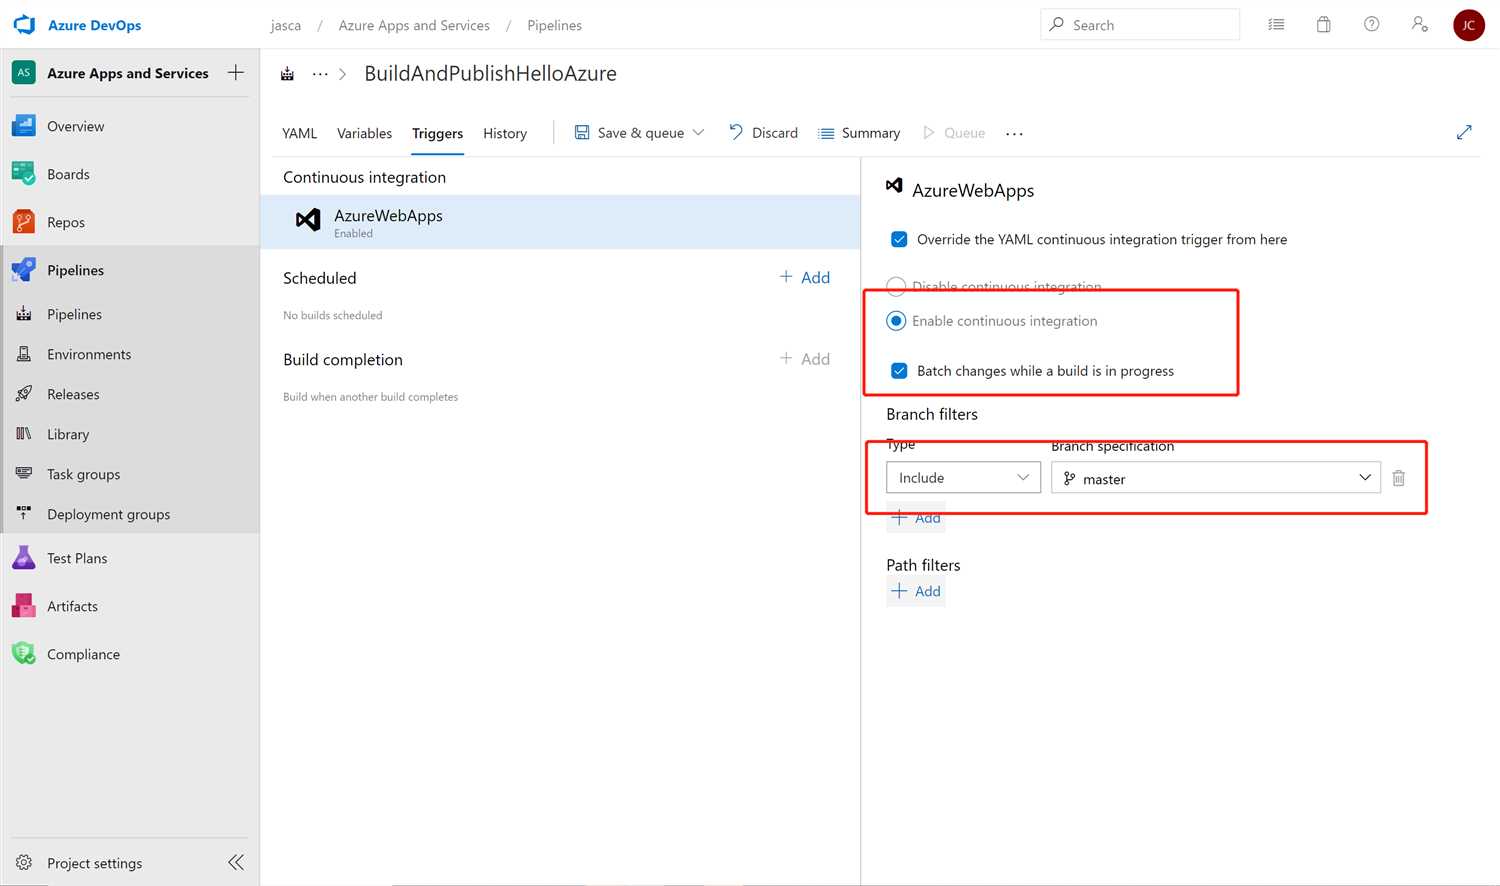Click Save & queue button
Viewport: 1500px width, 886px height.
[x=629, y=133]
